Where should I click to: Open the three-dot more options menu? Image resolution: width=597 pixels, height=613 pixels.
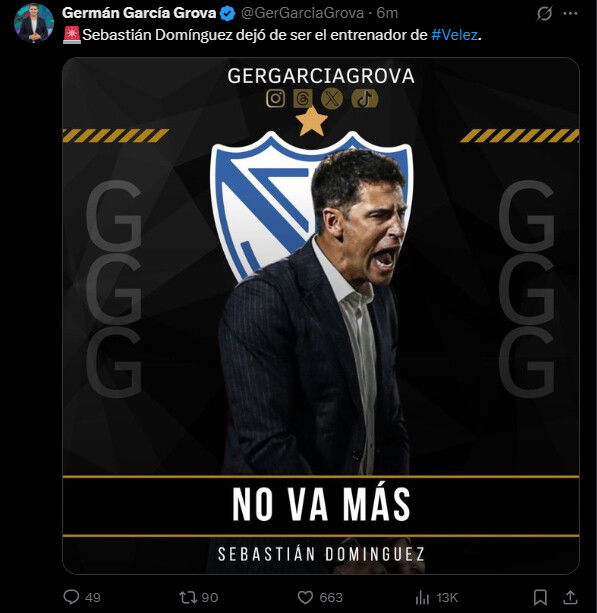click(570, 14)
